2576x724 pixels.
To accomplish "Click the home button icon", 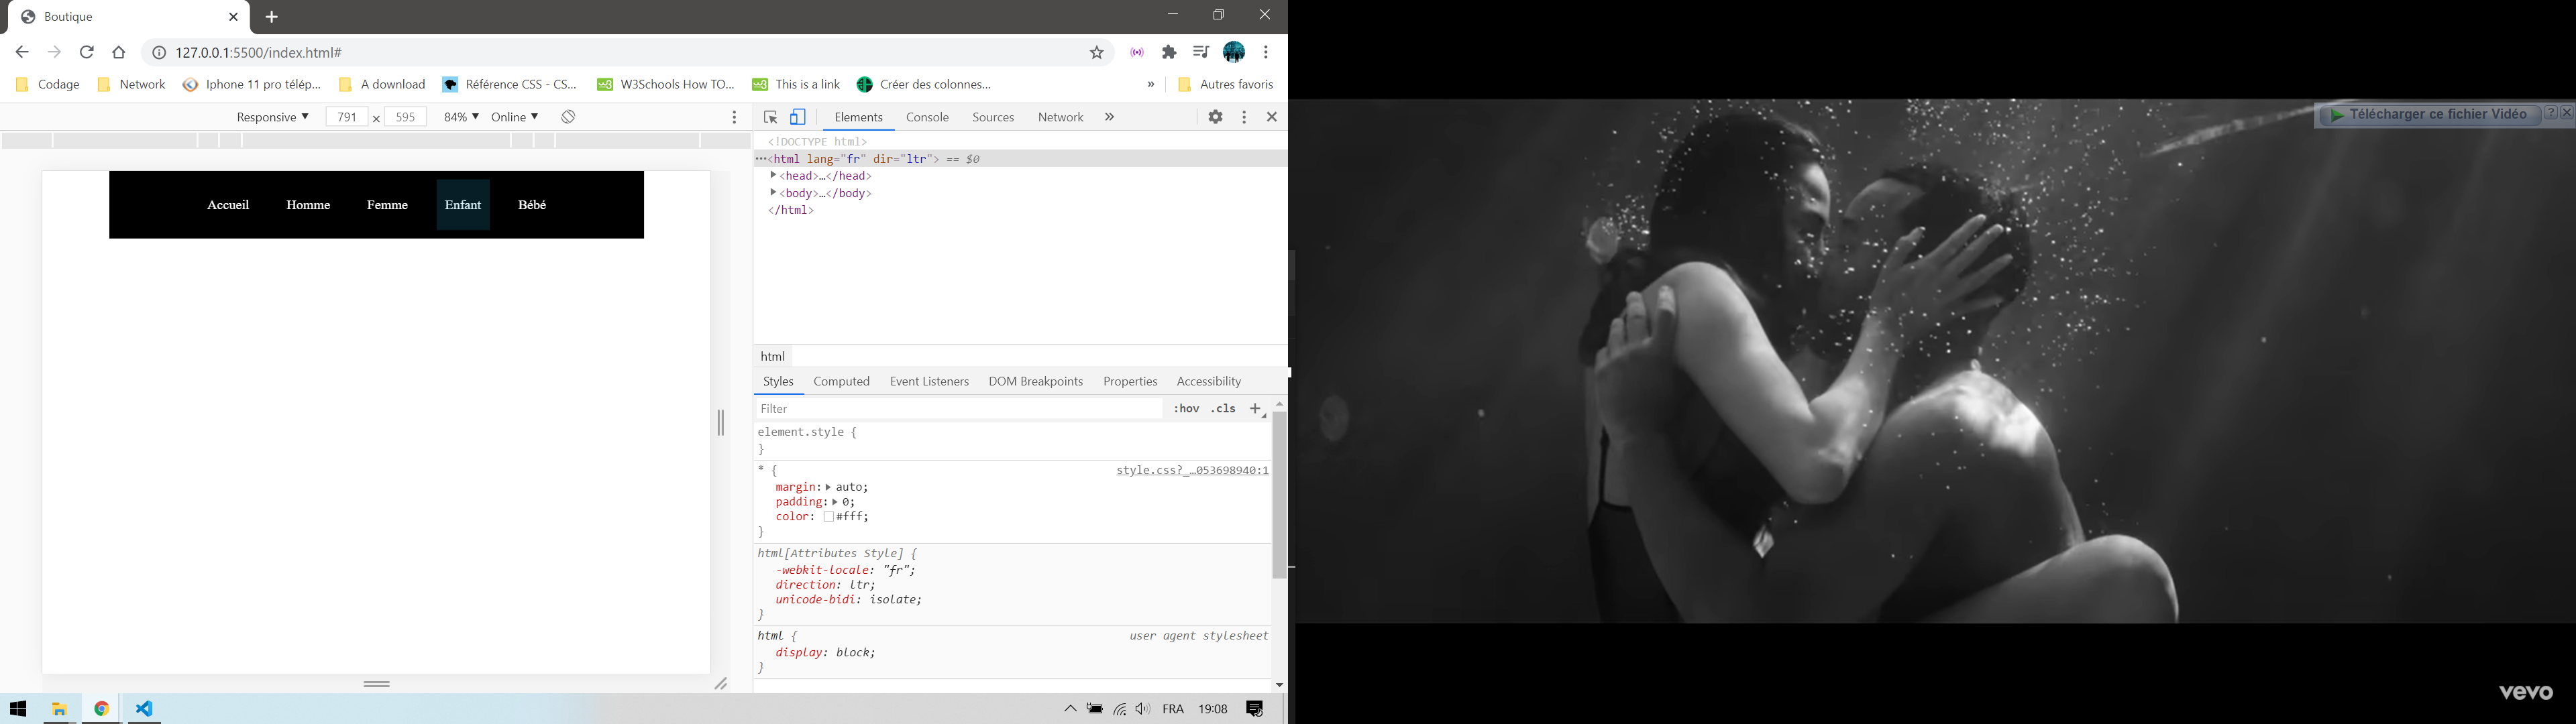I will 119,52.
